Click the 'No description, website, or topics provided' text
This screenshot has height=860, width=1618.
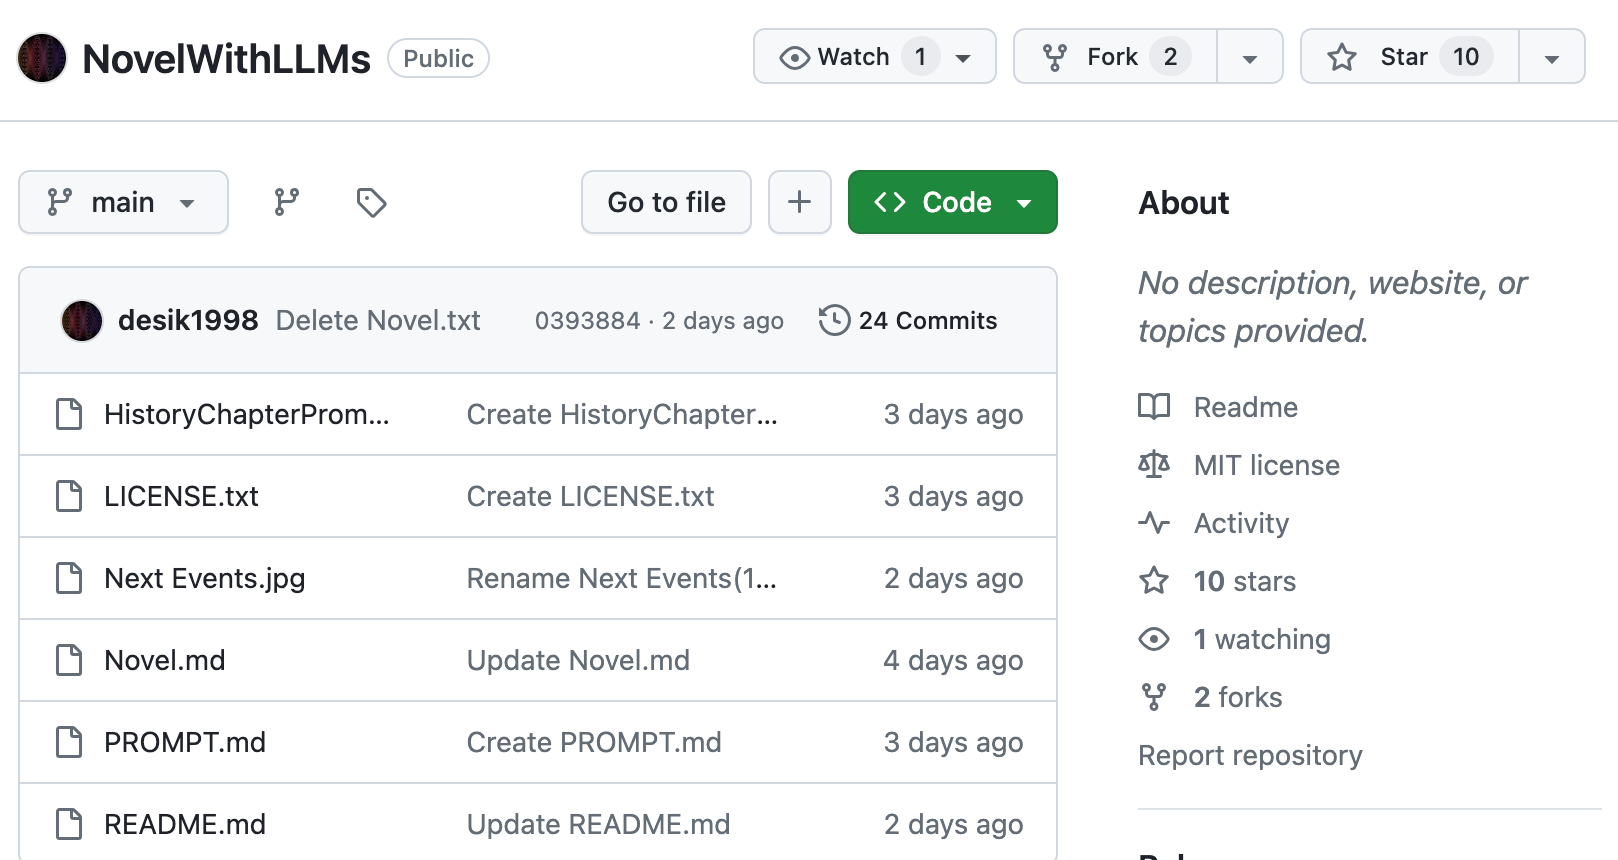(x=1332, y=307)
